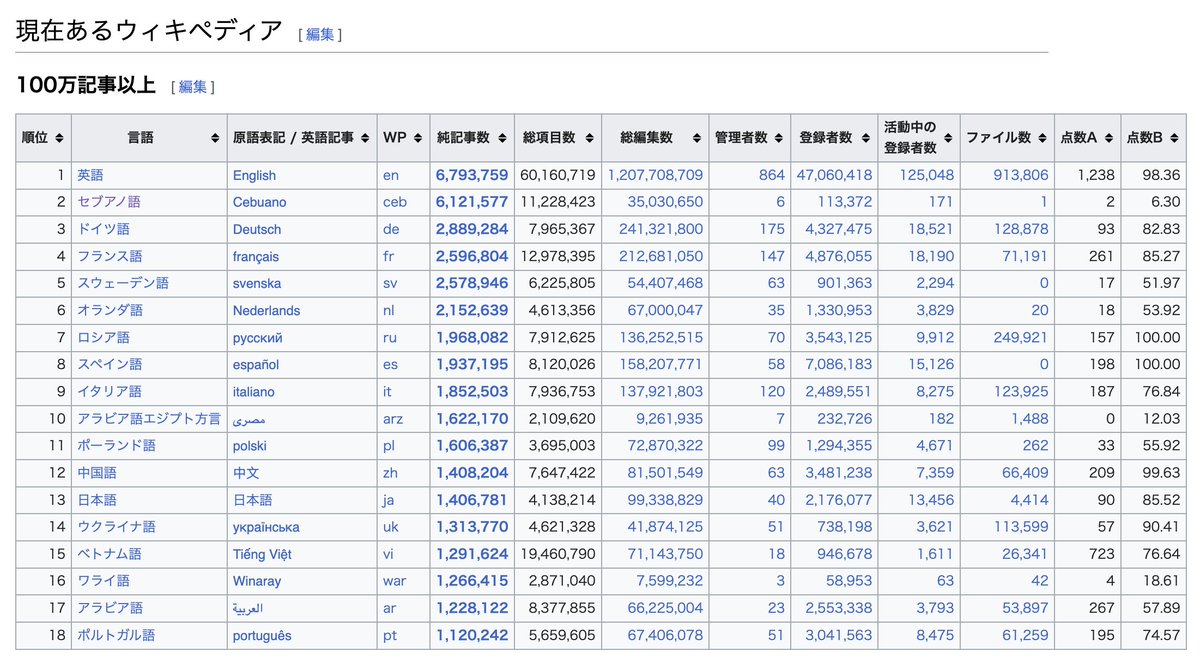Screen dimensions: 1200x663
Task: Open total edits link 1,207,708,709
Action: [x=655, y=175]
